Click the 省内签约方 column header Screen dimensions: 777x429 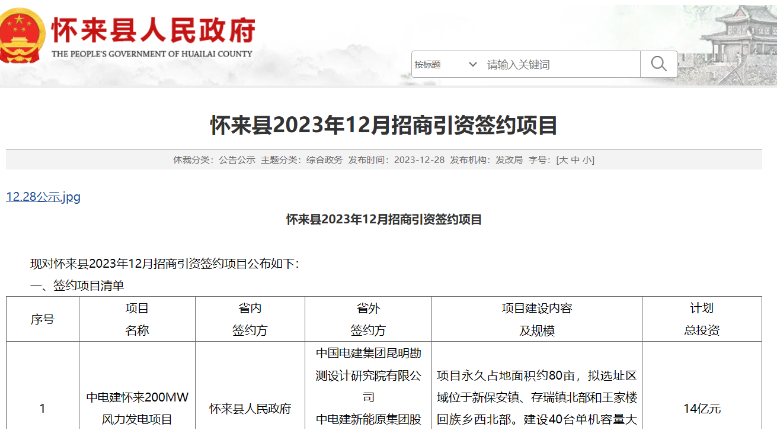click(x=250, y=319)
